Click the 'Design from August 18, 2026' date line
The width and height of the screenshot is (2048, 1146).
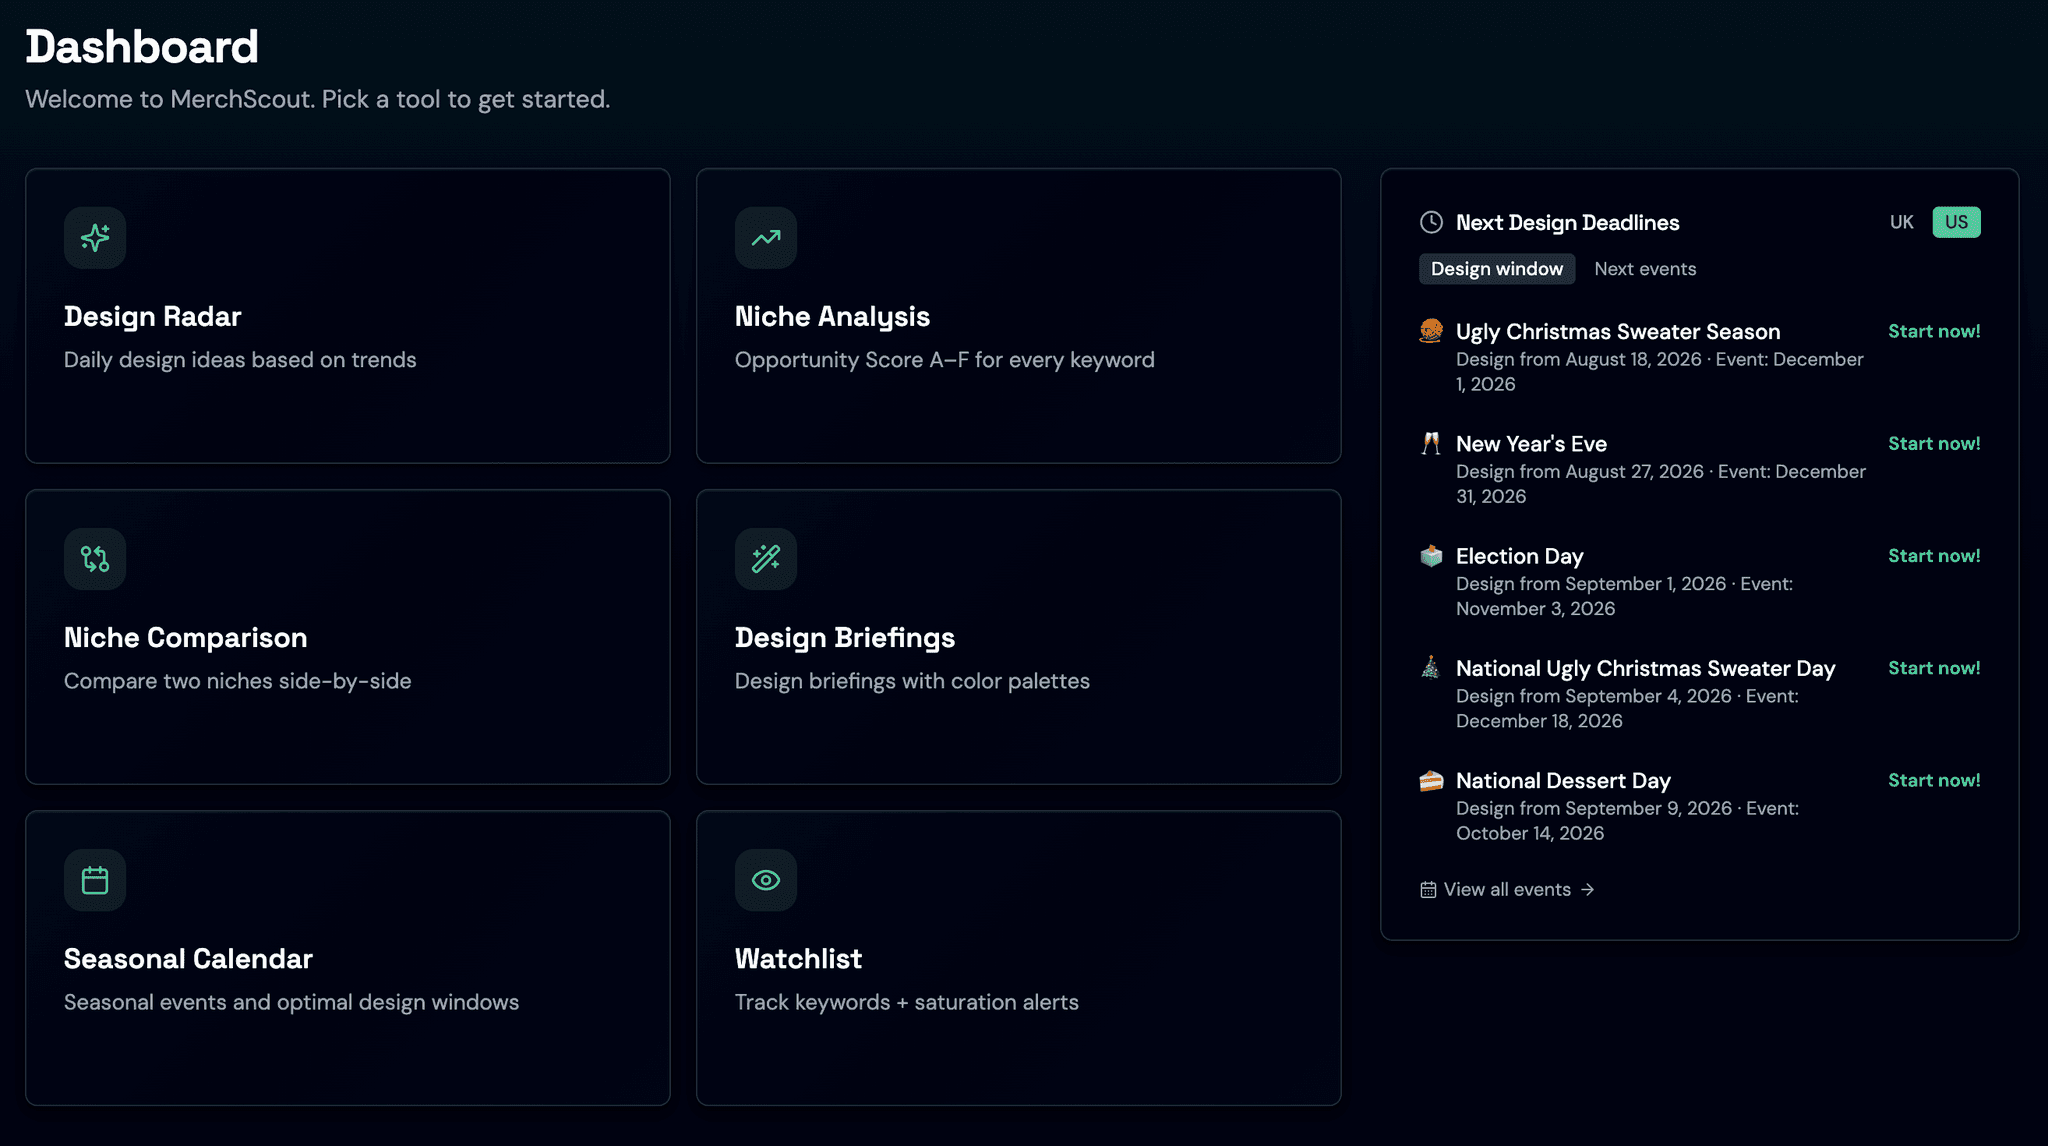[1660, 371]
